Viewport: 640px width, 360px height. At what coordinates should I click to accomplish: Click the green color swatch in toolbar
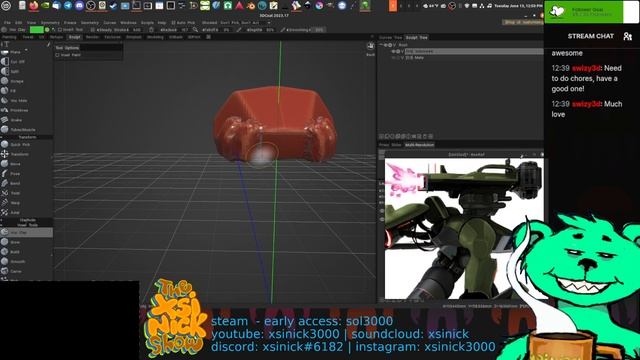36,30
